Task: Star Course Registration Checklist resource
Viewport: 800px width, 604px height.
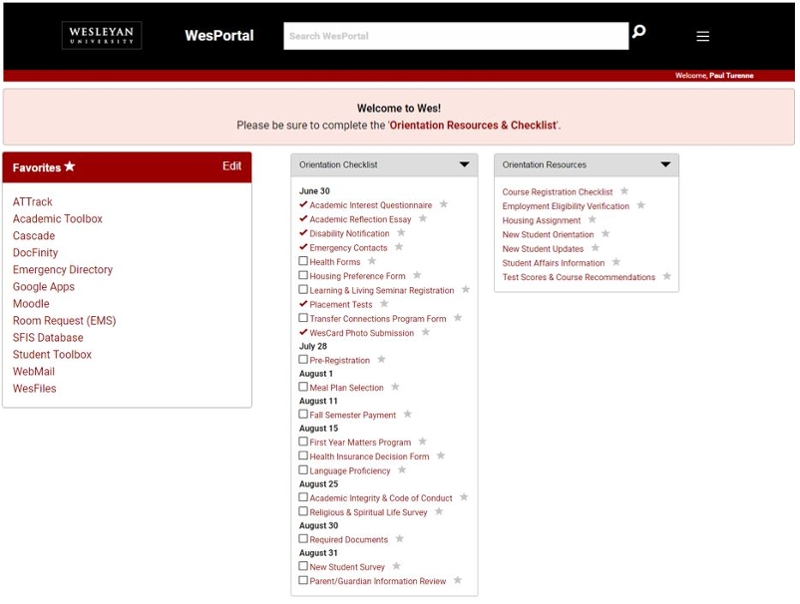Action: pyautogui.click(x=624, y=191)
